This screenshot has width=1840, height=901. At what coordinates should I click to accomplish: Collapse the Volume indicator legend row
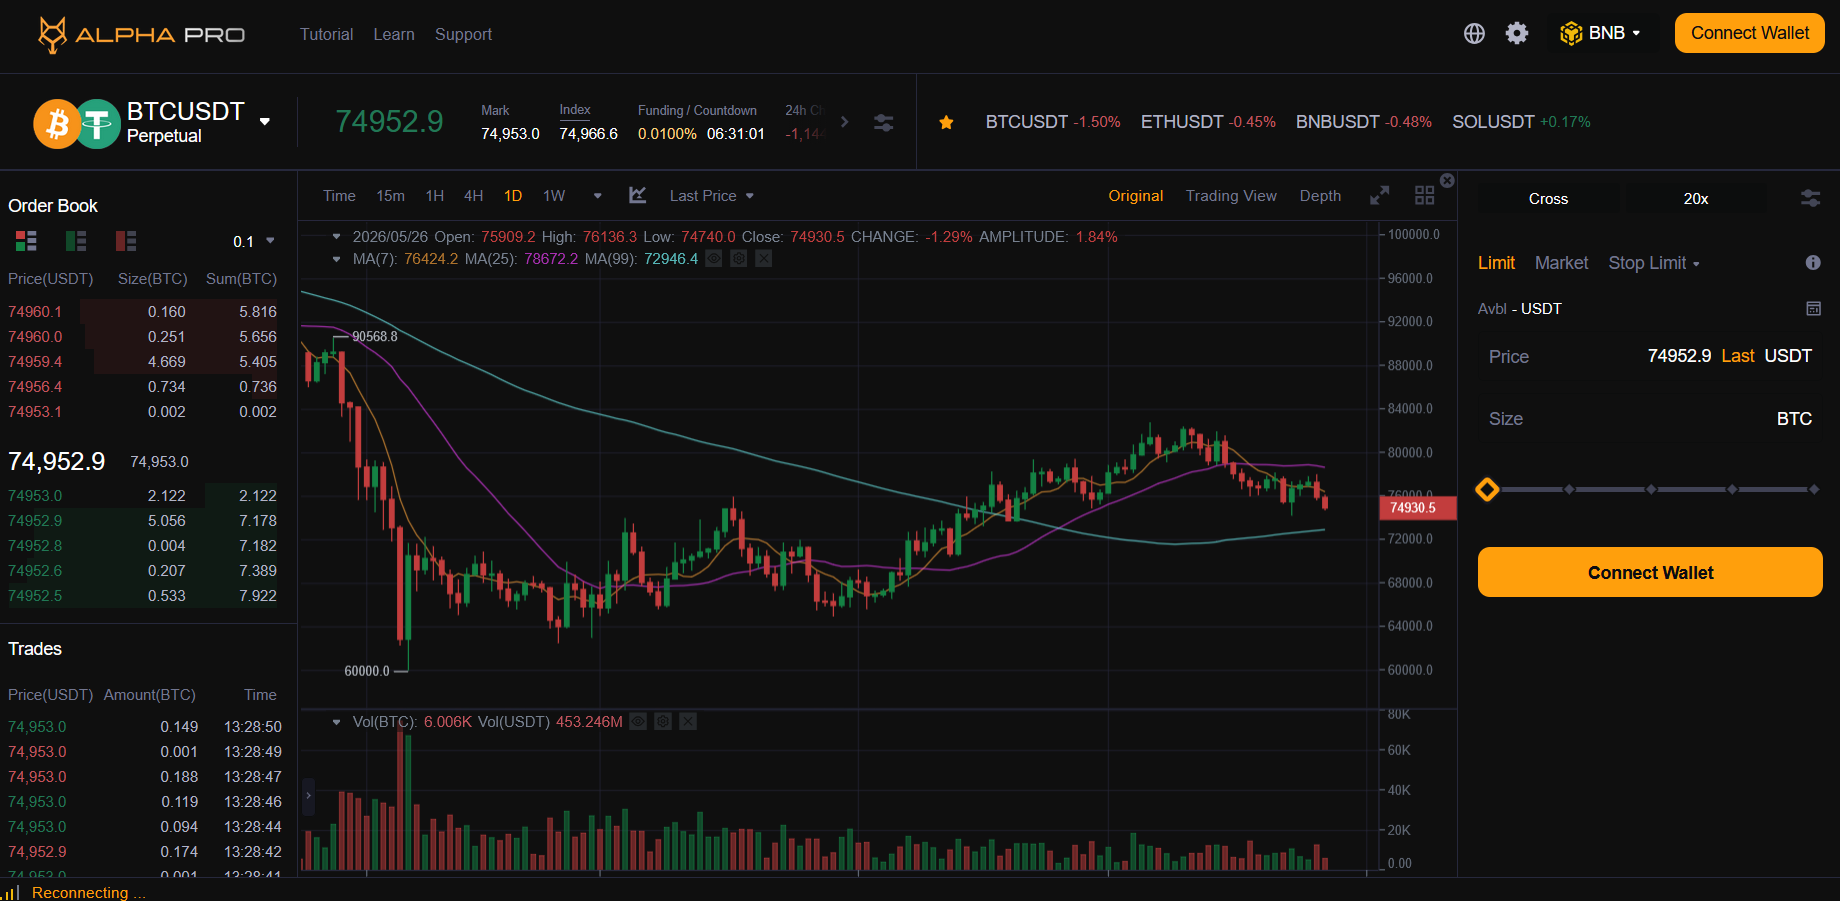(x=337, y=722)
